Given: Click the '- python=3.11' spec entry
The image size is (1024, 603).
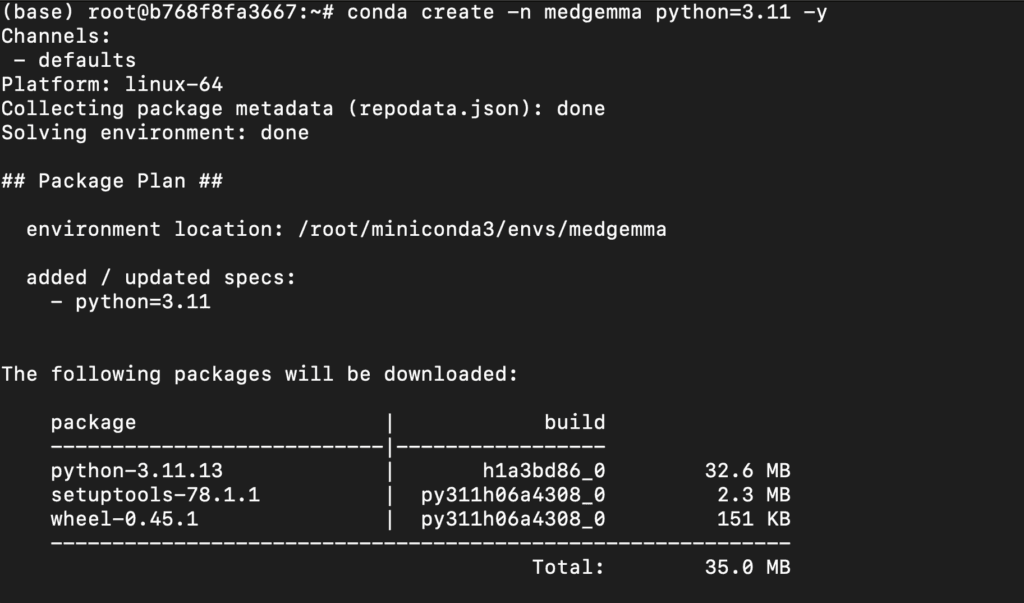Looking at the screenshot, I should (x=131, y=302).
